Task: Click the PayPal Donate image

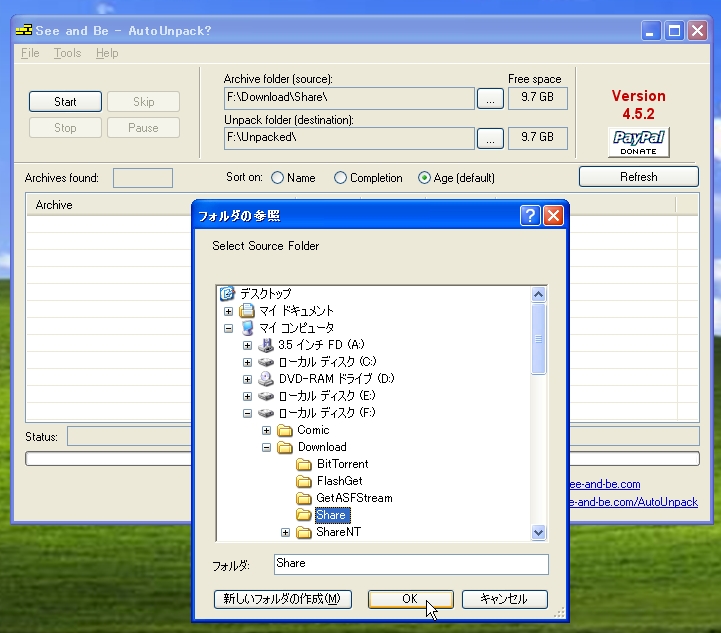Action: (x=638, y=142)
